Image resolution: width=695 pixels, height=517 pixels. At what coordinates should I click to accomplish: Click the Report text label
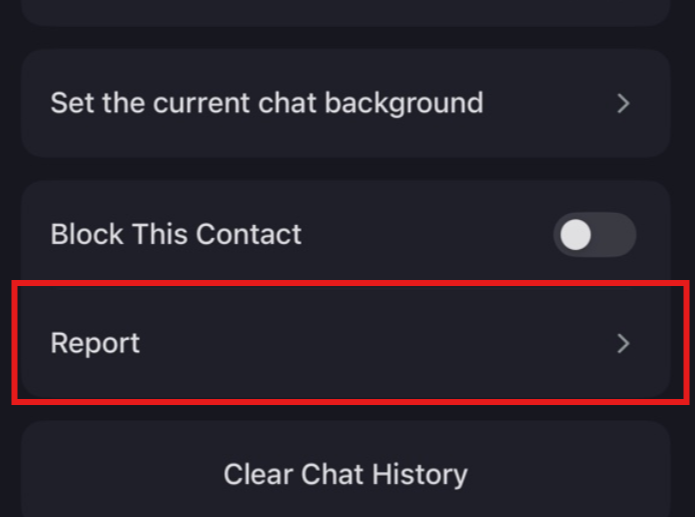coord(95,344)
